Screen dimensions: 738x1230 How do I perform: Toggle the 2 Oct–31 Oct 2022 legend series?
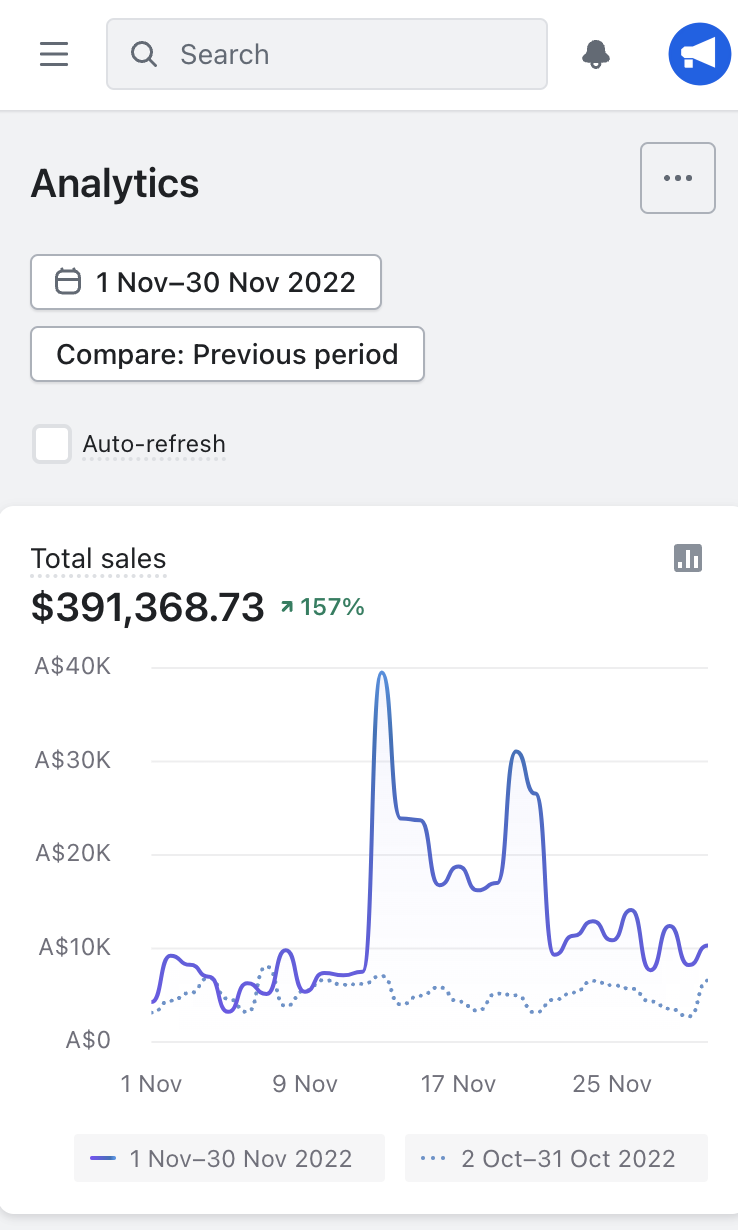[x=556, y=1159]
